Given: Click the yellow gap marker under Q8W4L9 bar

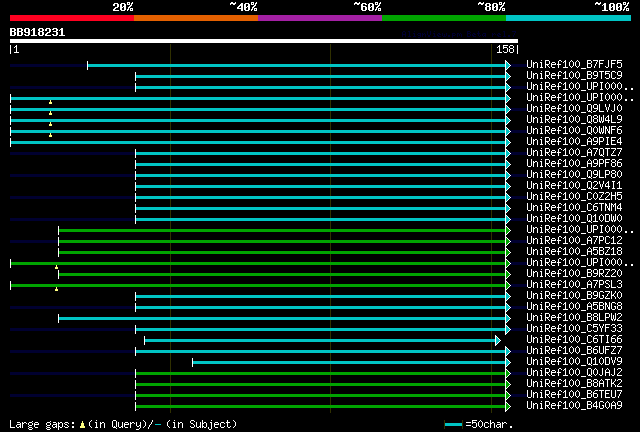Looking at the screenshot, I should 51,124.
